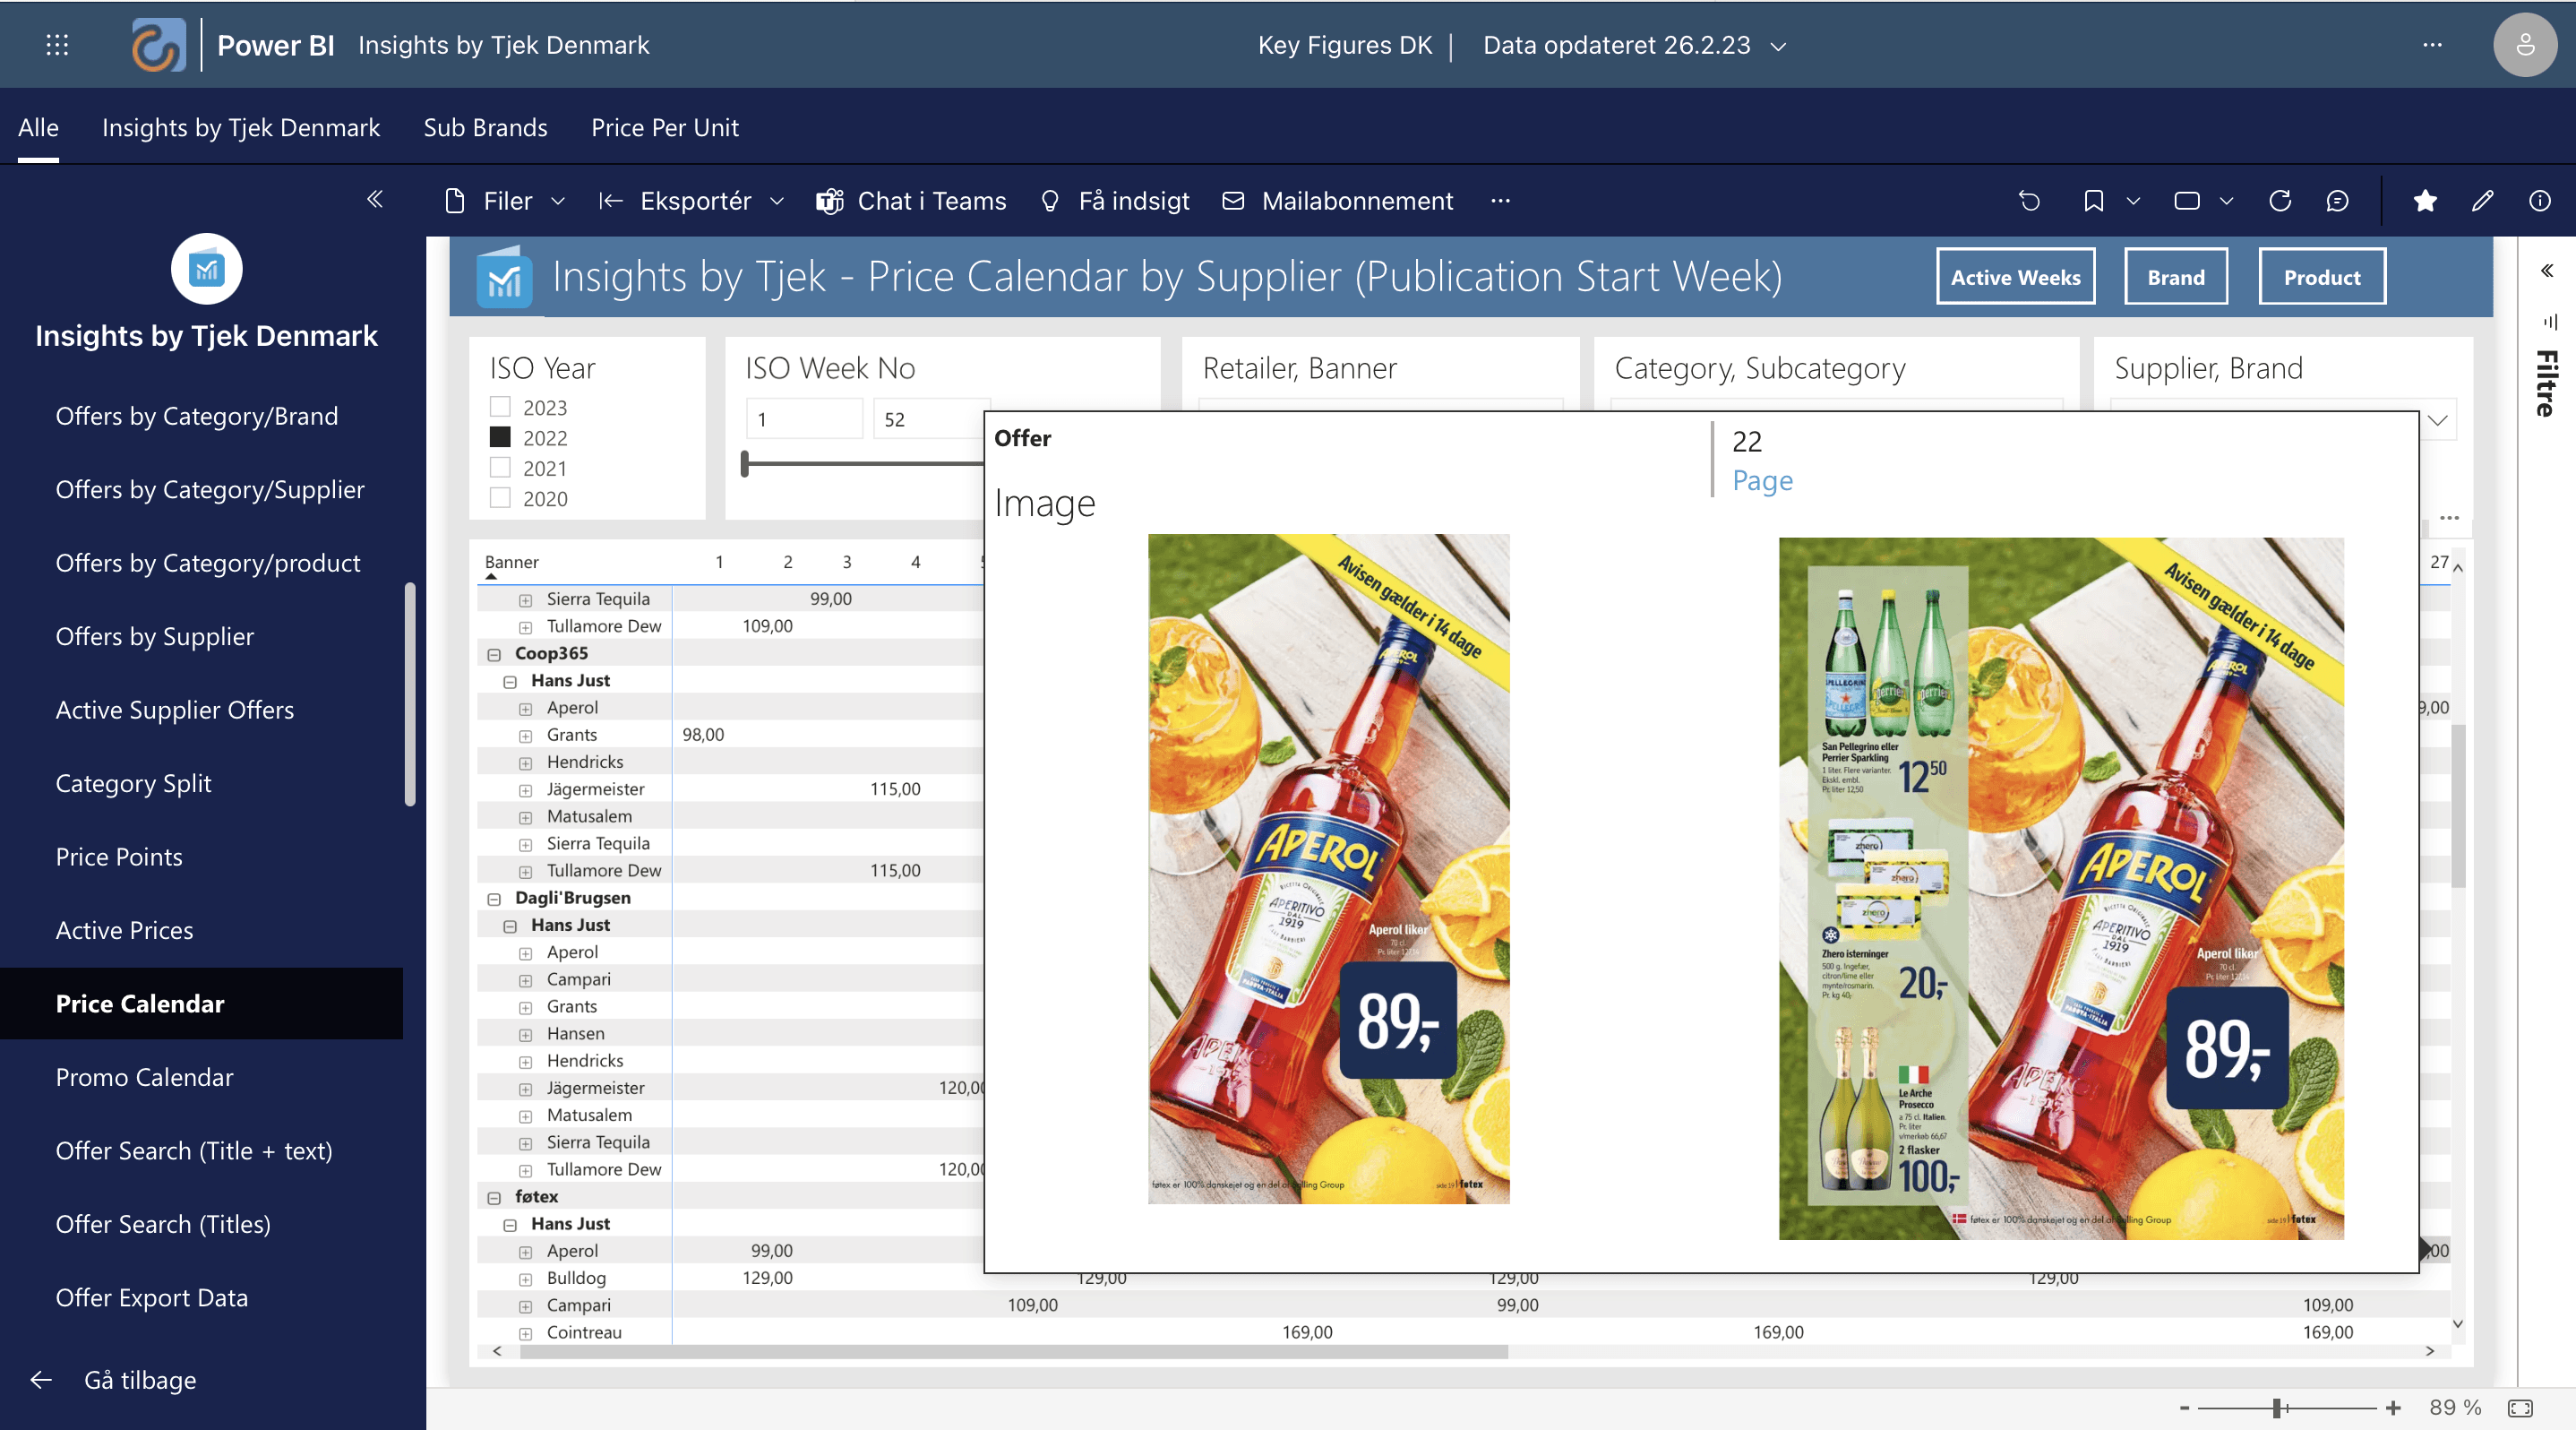
Task: Click the reset to default icon
Action: pos(2029,201)
